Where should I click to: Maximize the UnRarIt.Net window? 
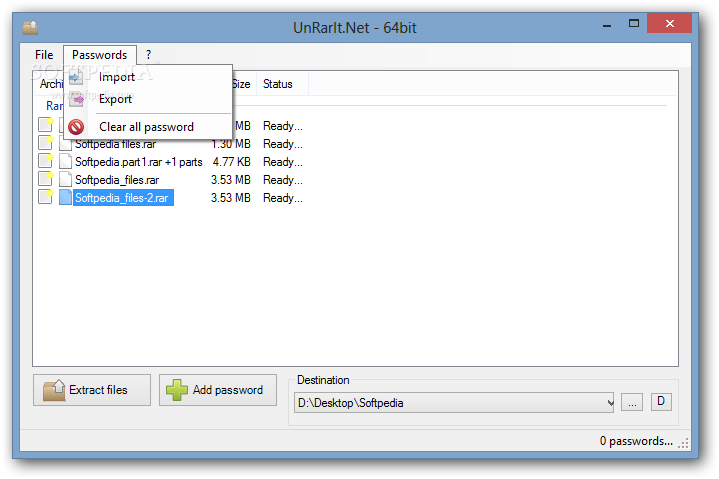[634, 23]
